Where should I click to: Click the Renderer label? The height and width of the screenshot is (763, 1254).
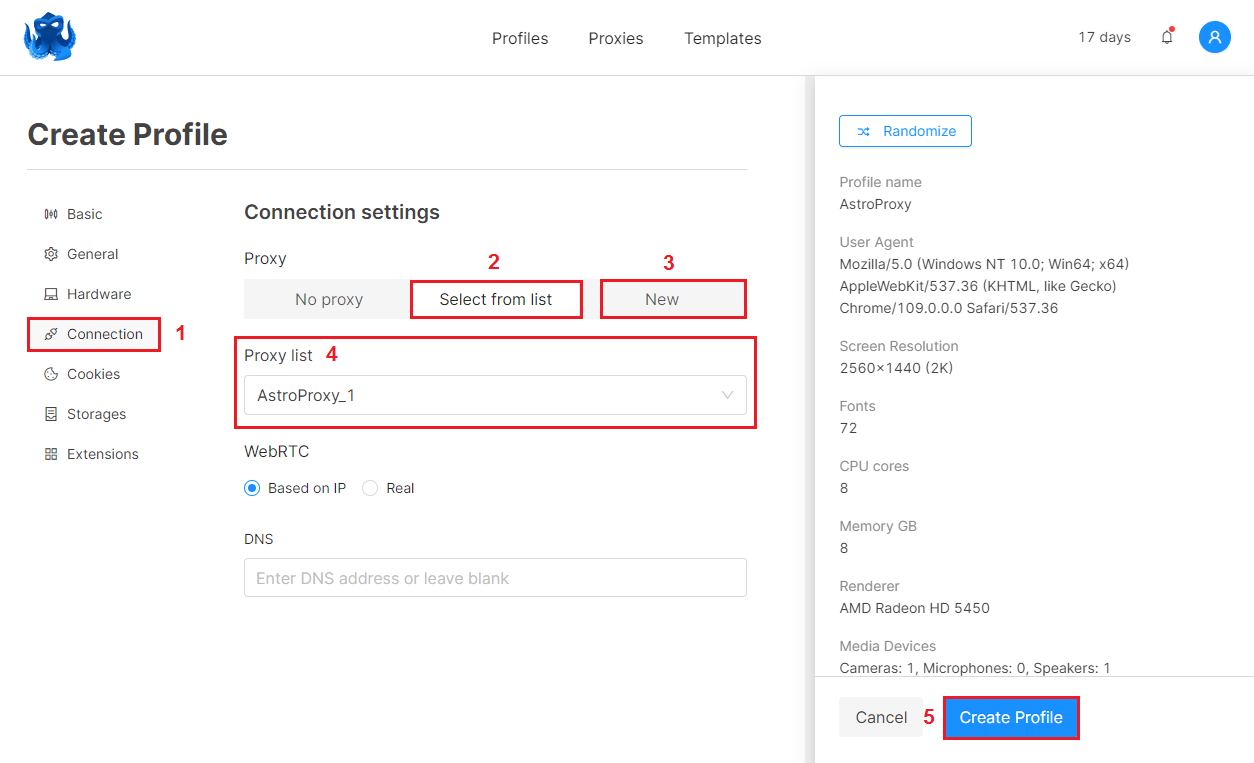(869, 586)
